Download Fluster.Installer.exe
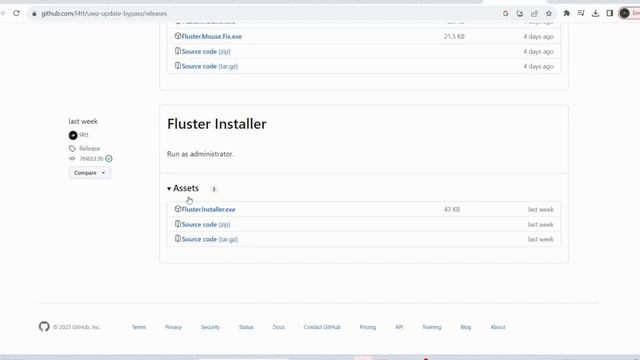This screenshot has width=640, height=360. (208, 209)
